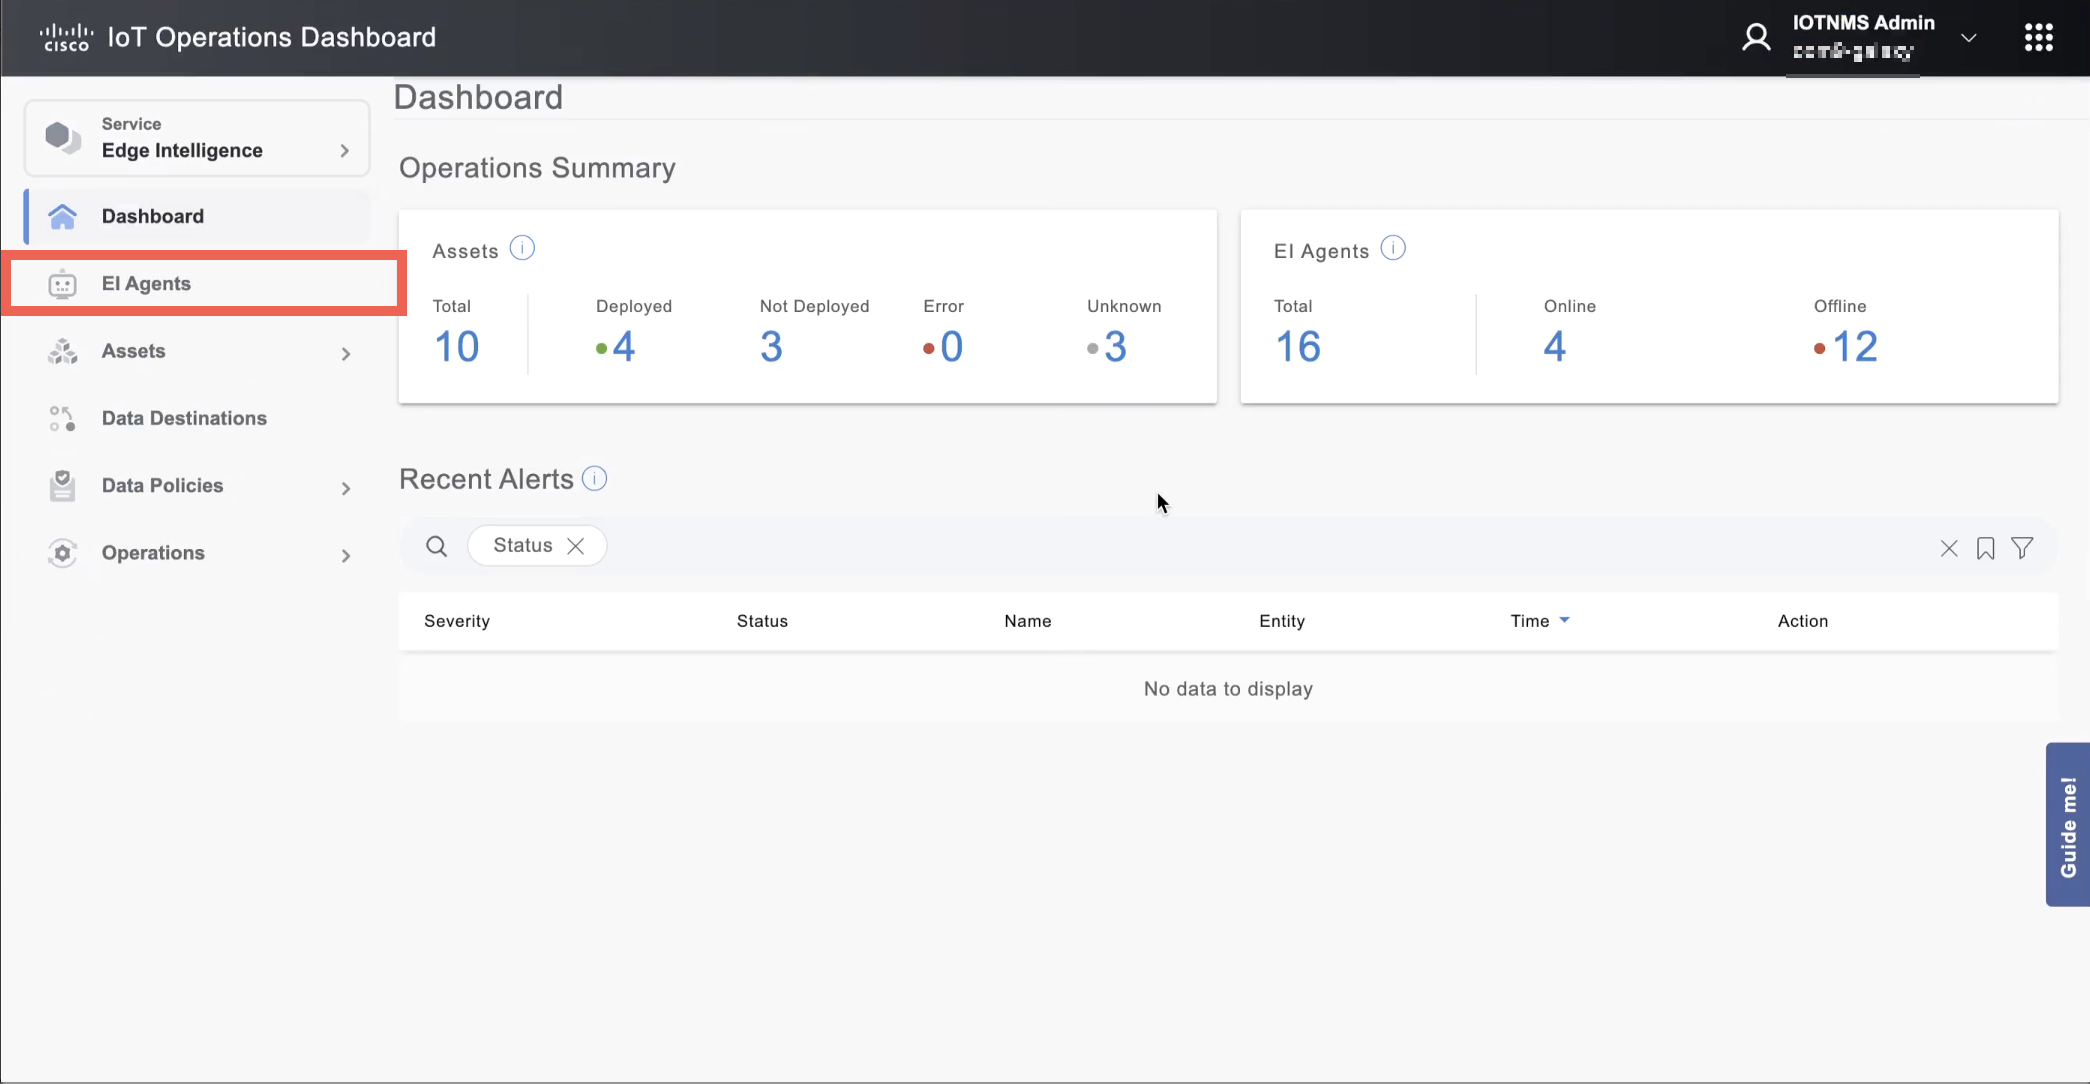This screenshot has height=1084, width=2090.
Task: Click the EI Agents robot icon
Action: click(x=62, y=284)
